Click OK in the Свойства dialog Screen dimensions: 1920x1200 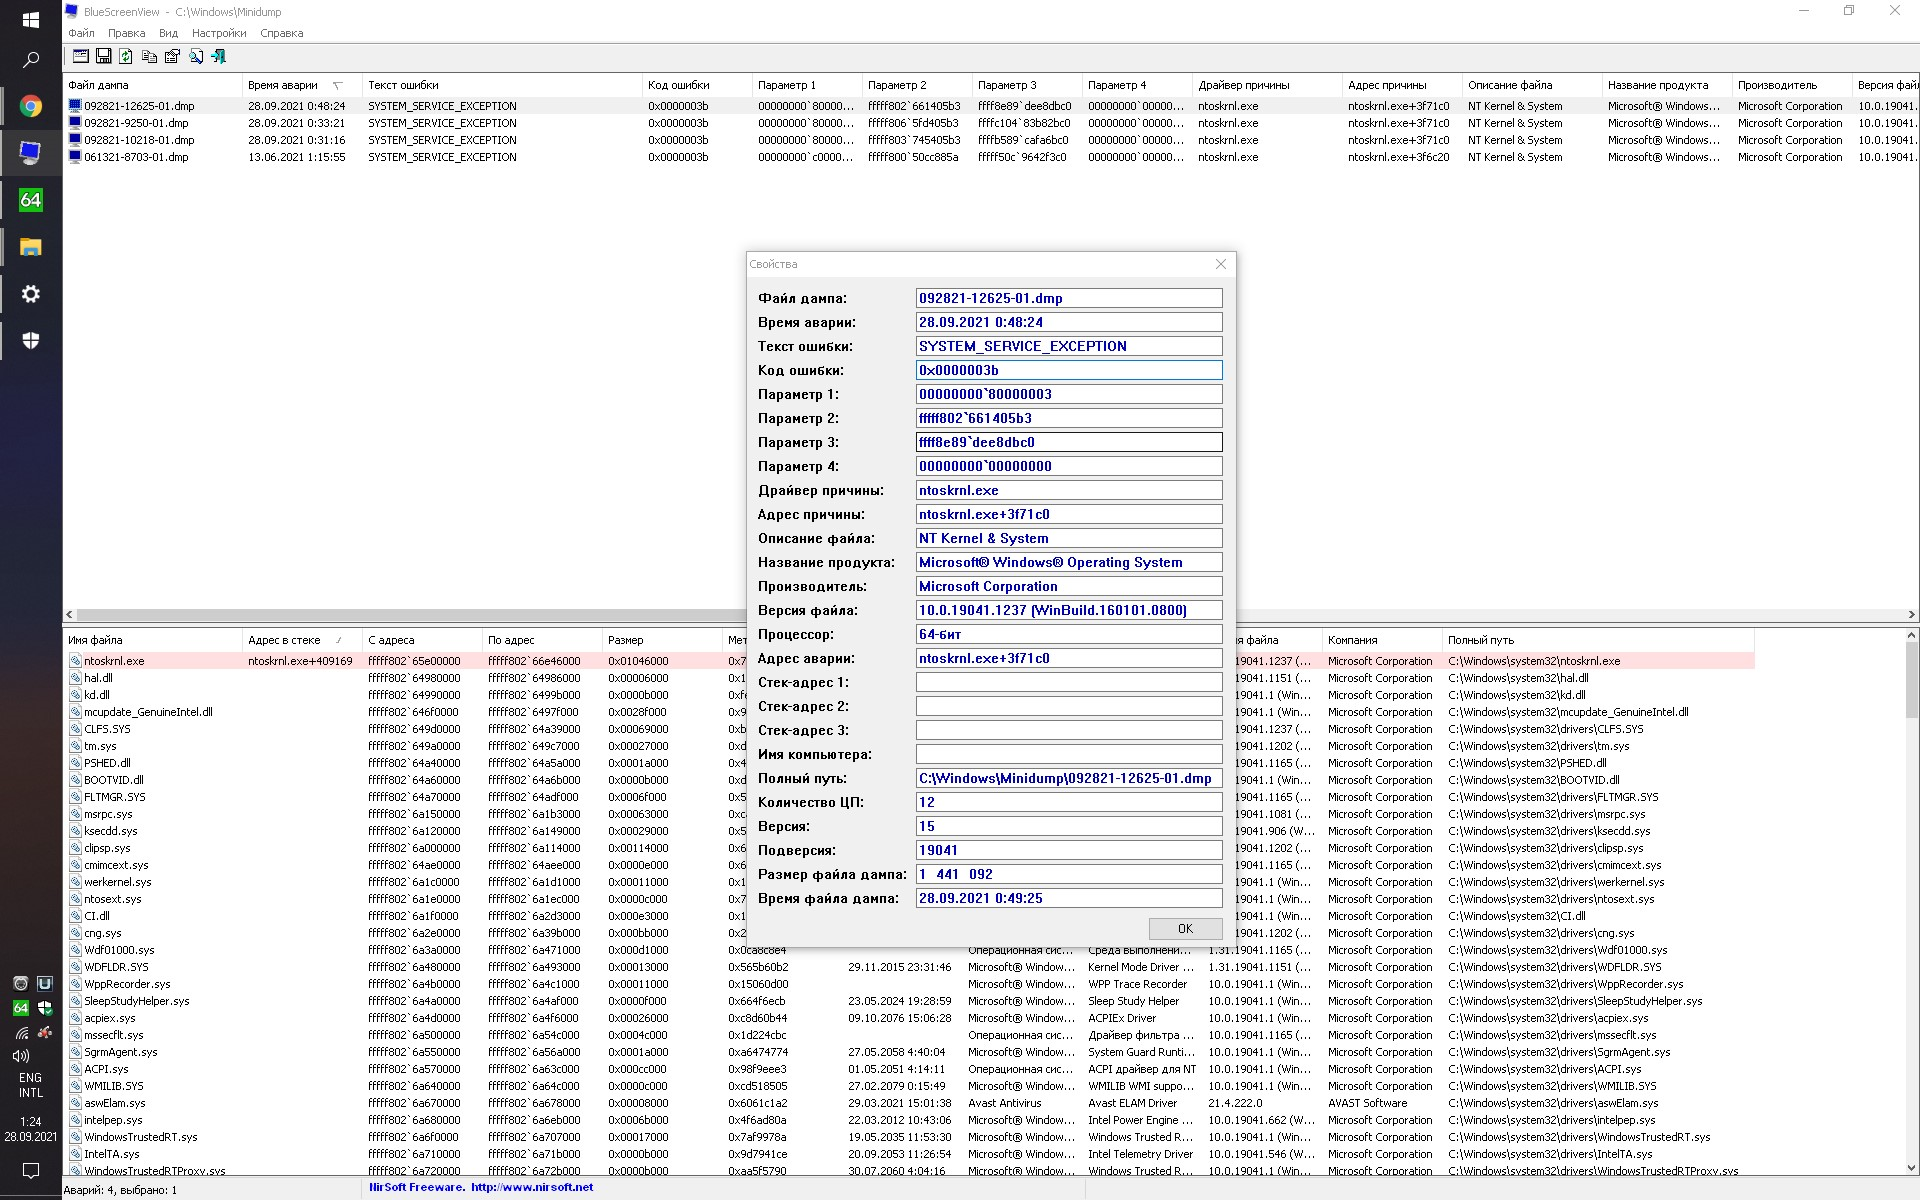[1185, 928]
